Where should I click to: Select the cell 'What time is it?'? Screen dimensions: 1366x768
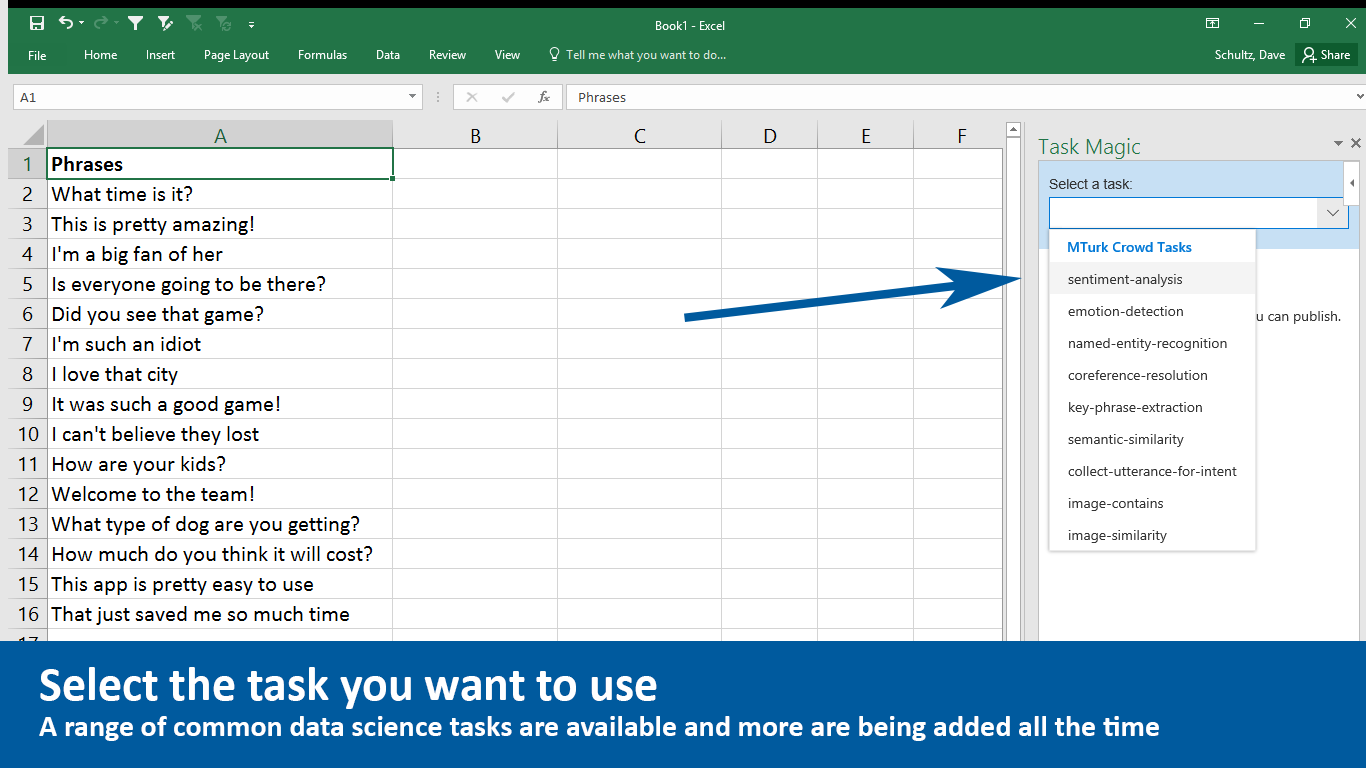(x=220, y=194)
